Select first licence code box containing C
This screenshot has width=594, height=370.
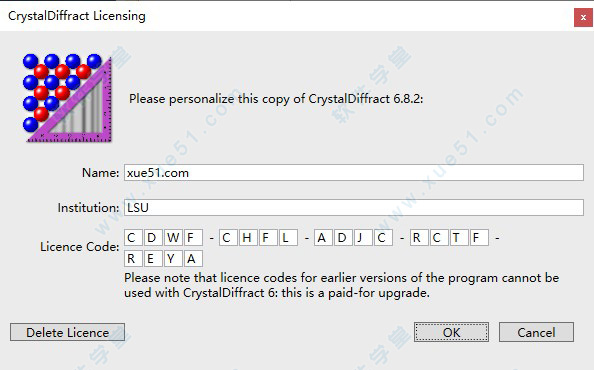[133, 238]
